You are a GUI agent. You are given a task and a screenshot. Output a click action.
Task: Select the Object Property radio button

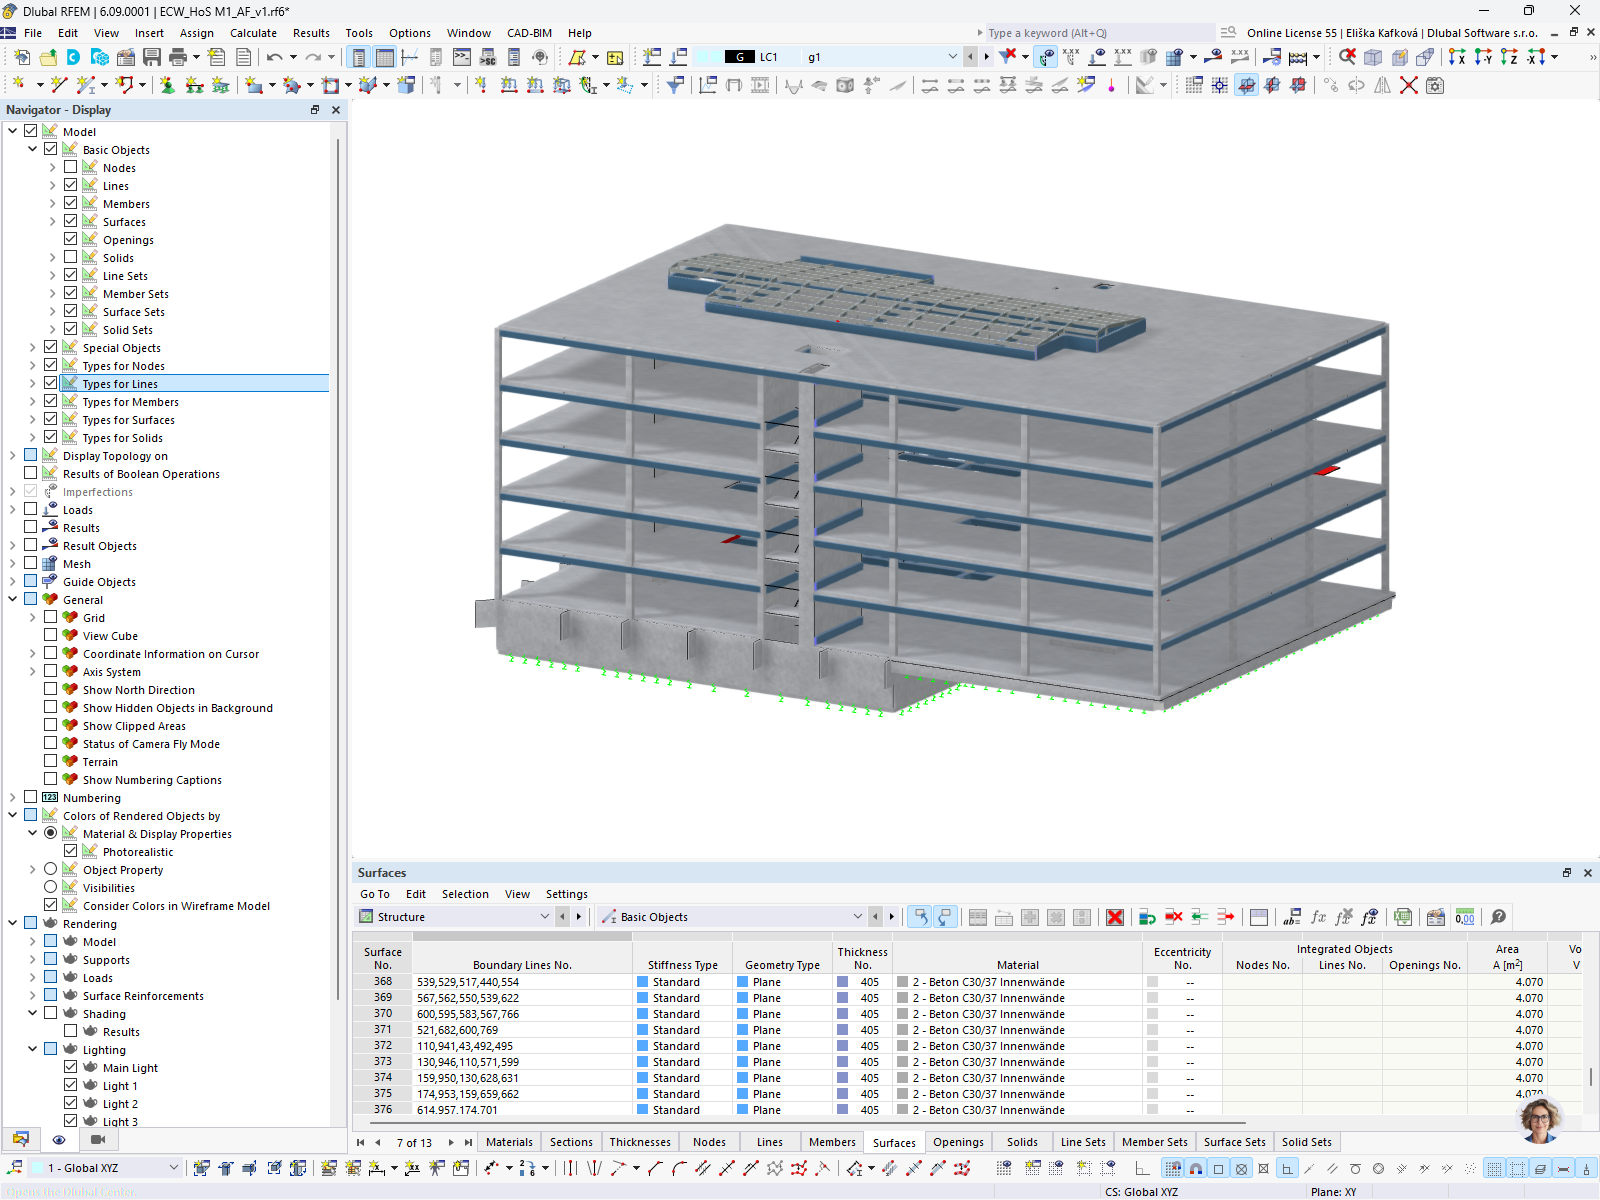[51, 869]
